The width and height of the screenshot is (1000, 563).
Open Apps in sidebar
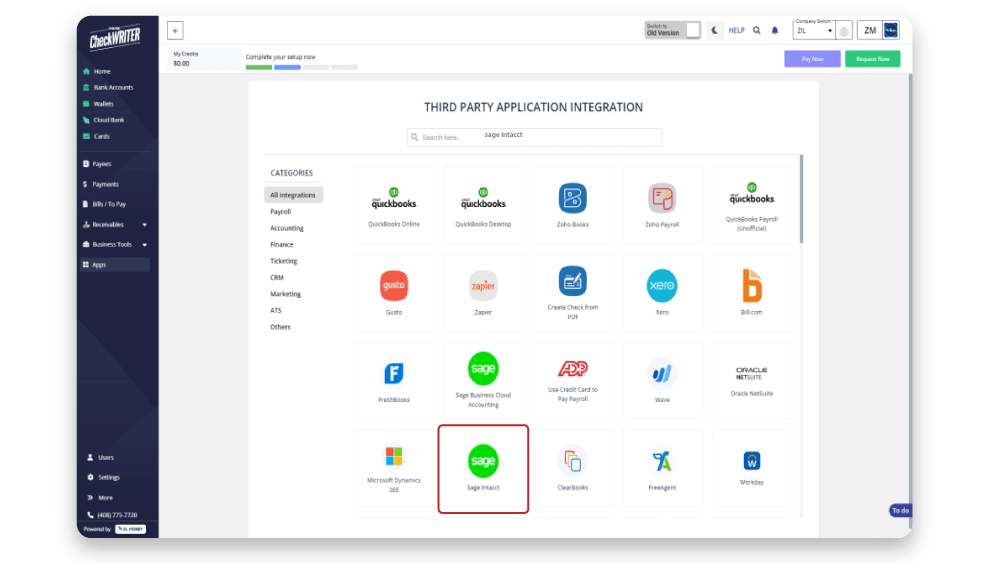115,265
